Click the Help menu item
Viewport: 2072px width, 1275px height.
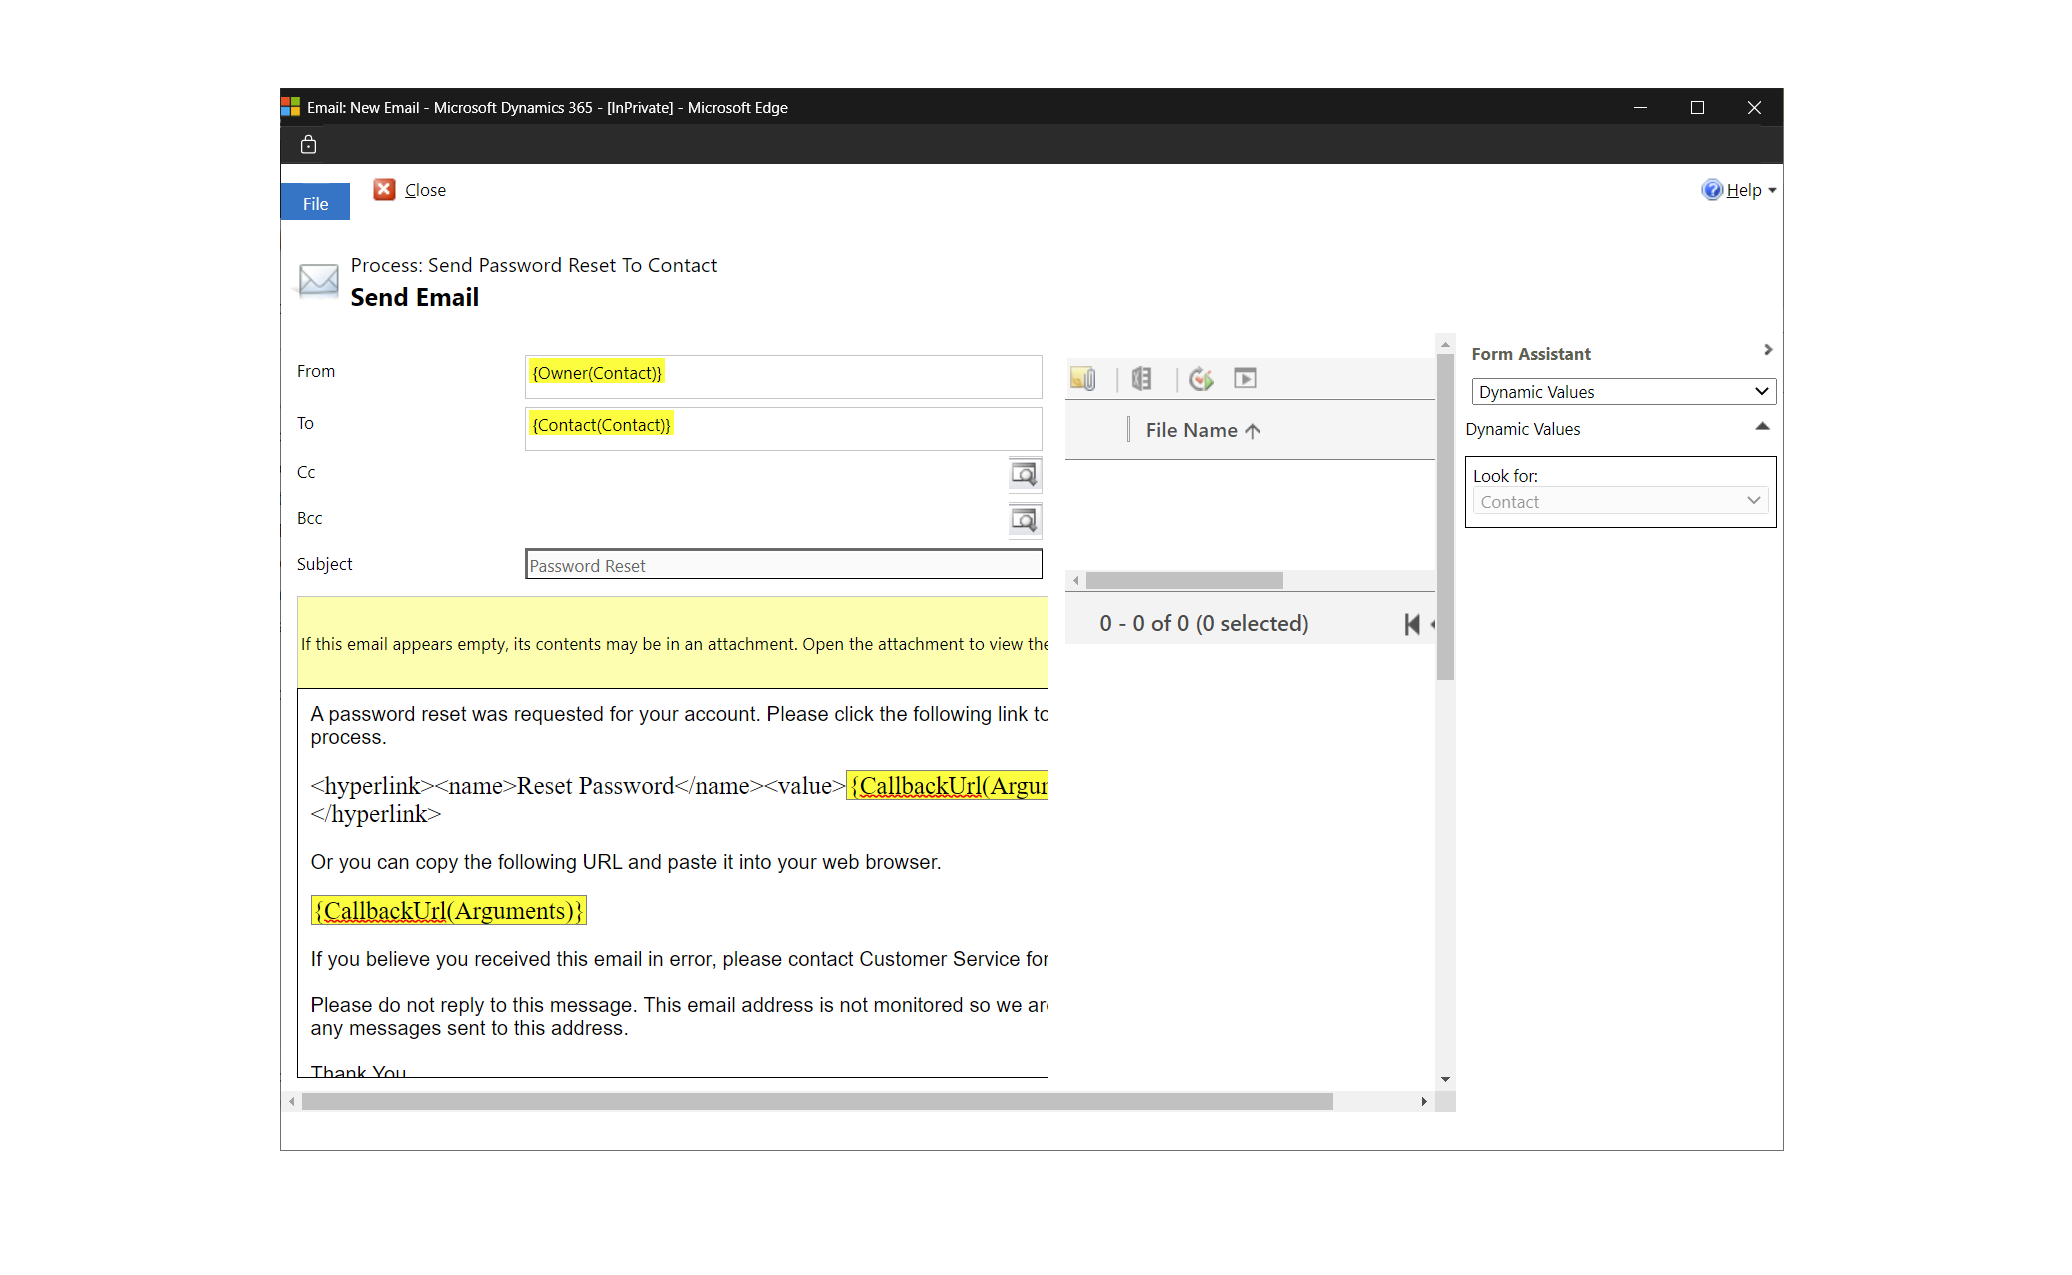point(1742,188)
